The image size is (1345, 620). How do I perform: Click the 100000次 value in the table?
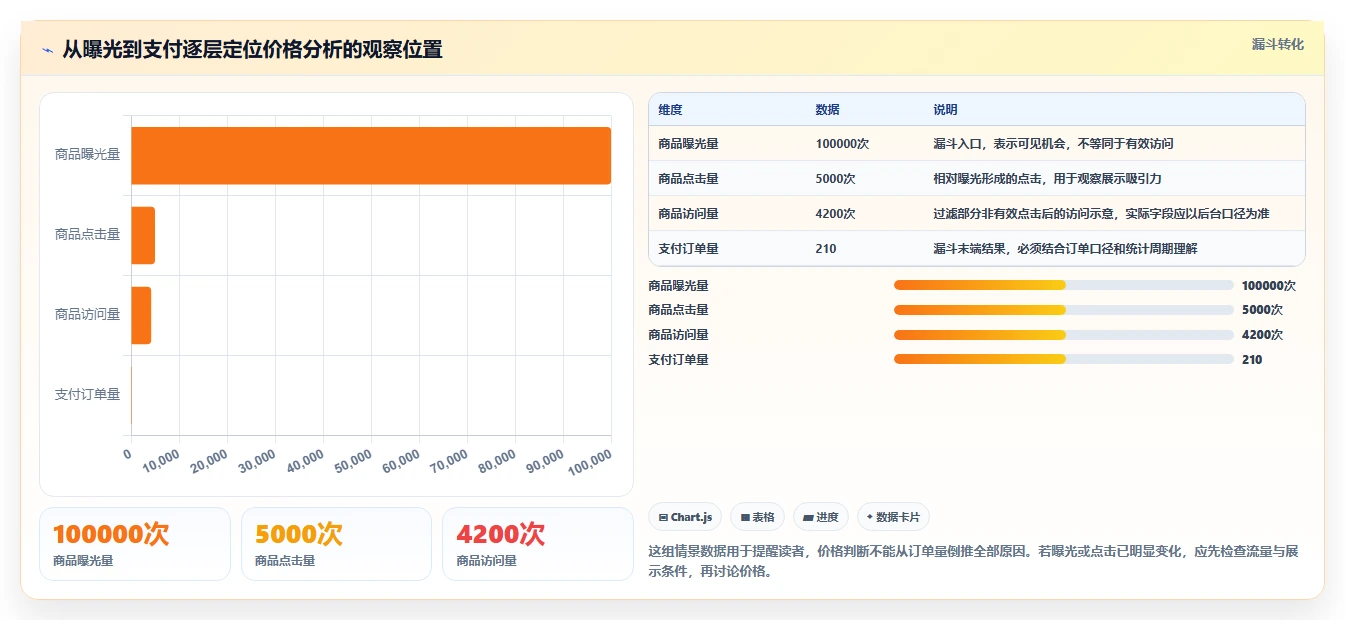pyautogui.click(x=842, y=144)
